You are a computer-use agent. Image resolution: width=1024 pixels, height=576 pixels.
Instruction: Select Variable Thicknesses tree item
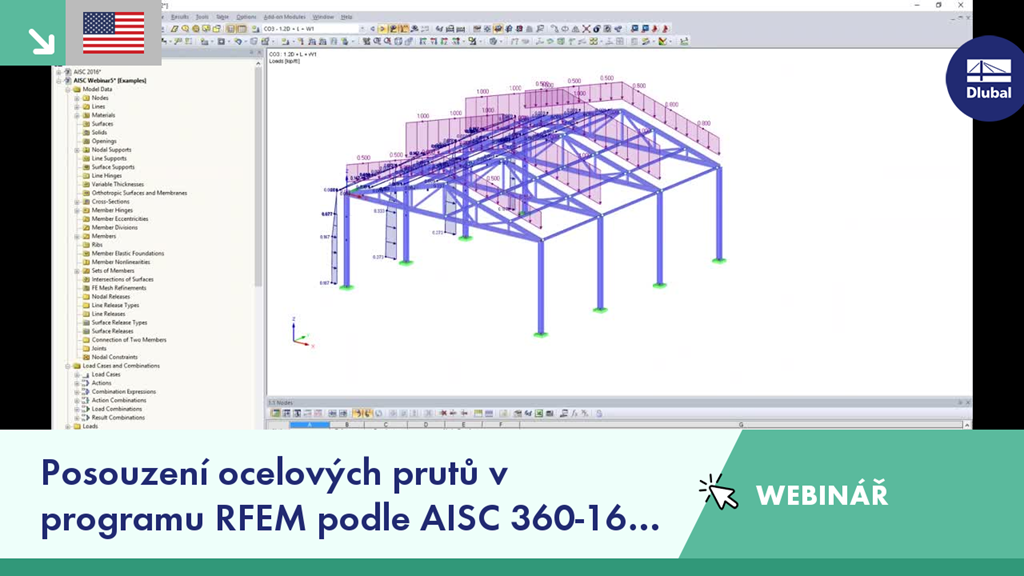pos(118,184)
